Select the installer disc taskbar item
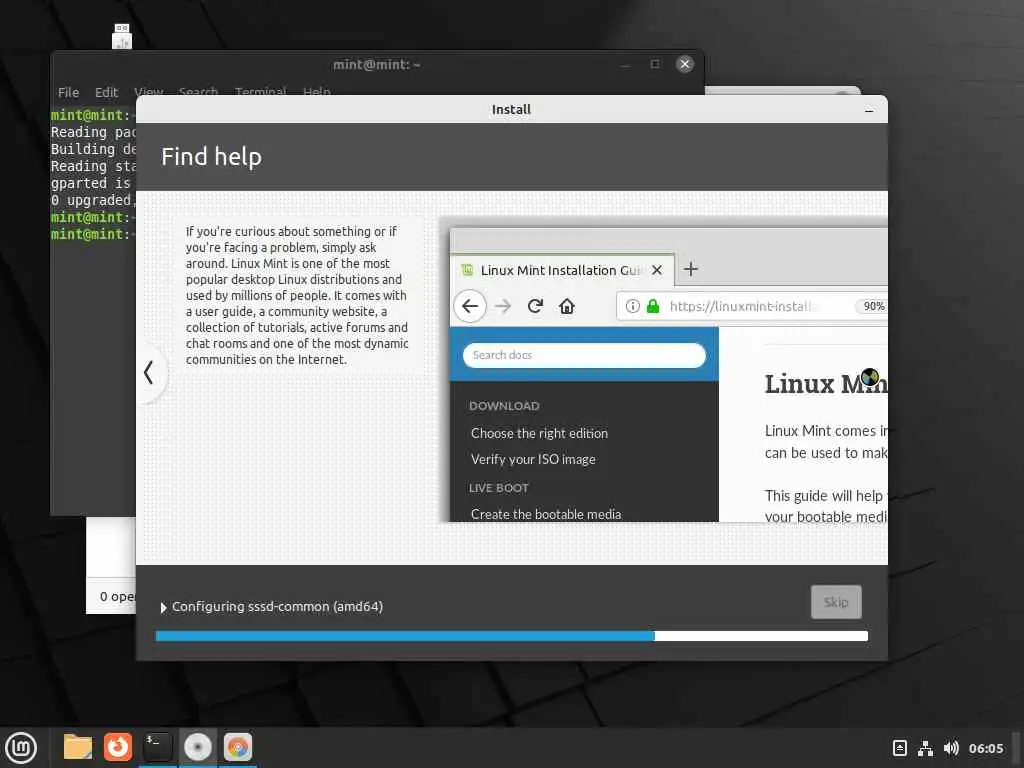 (x=198, y=747)
